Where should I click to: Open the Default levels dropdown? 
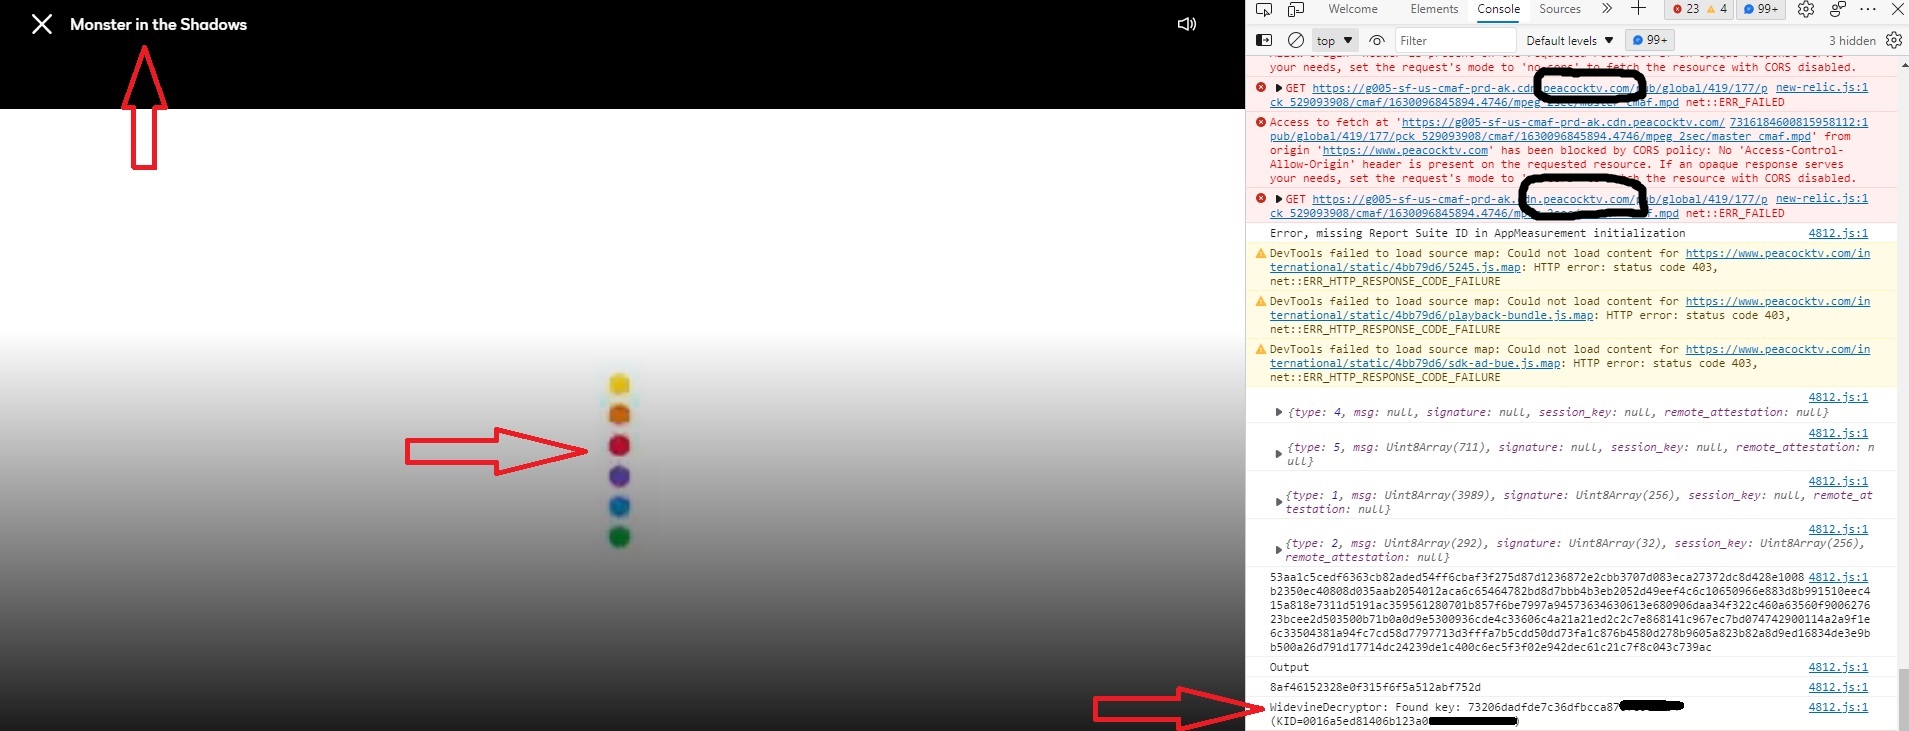pyautogui.click(x=1569, y=40)
